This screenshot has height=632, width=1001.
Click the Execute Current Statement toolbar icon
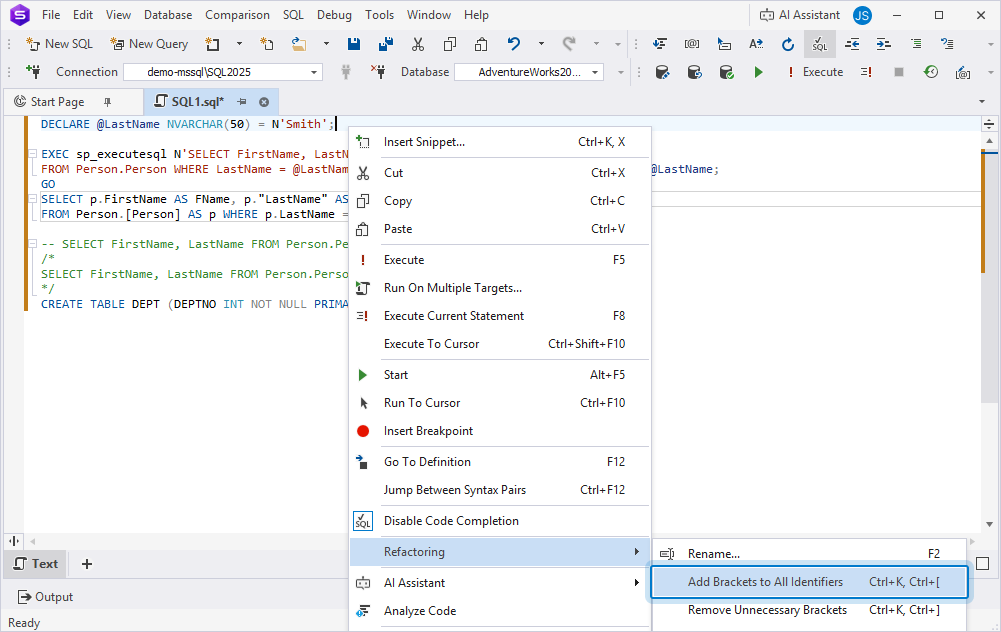(x=866, y=72)
